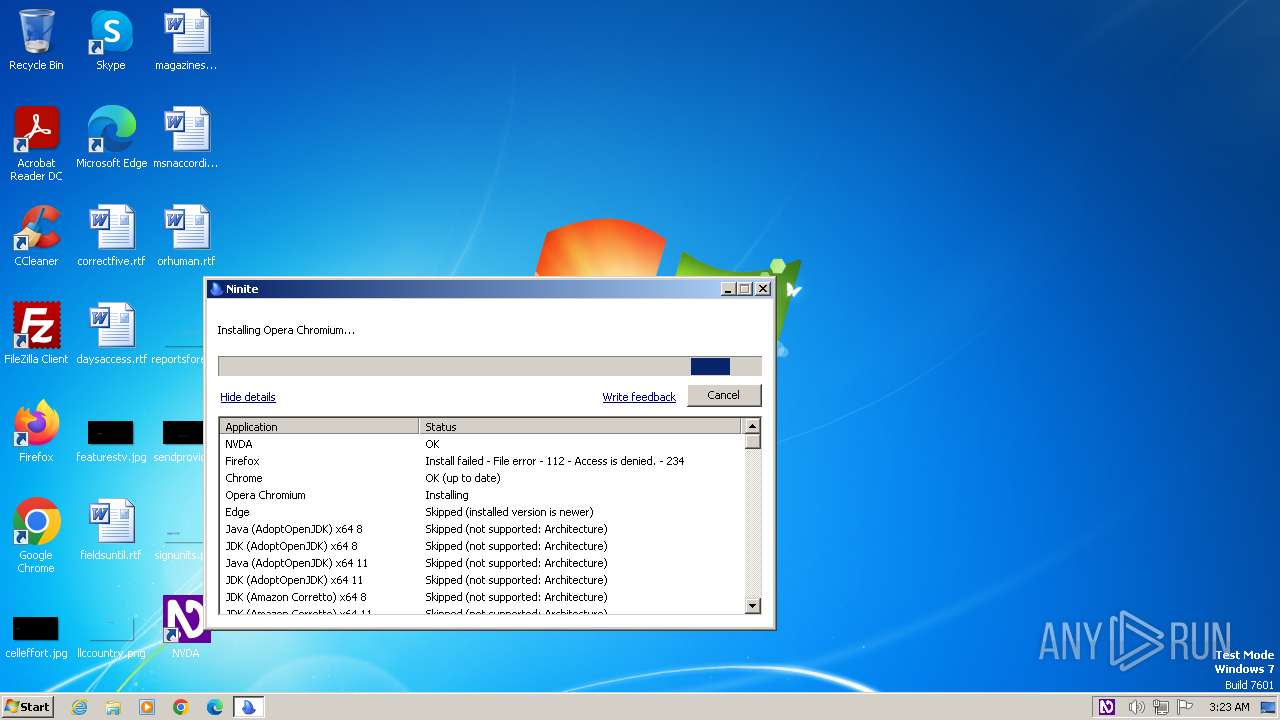Click the installation progress bar
Image resolution: width=1280 pixels, height=720 pixels.
[x=490, y=366]
